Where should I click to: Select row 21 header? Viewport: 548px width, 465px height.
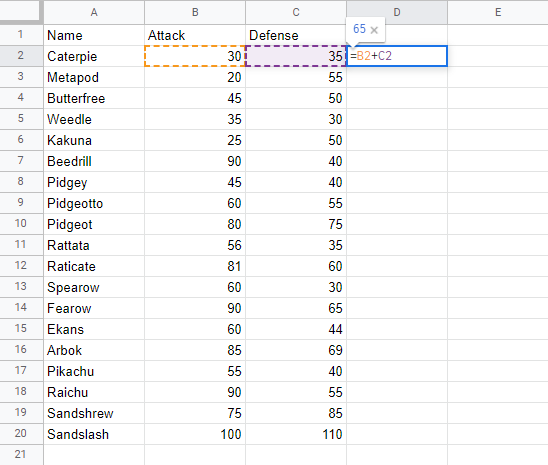[21, 455]
